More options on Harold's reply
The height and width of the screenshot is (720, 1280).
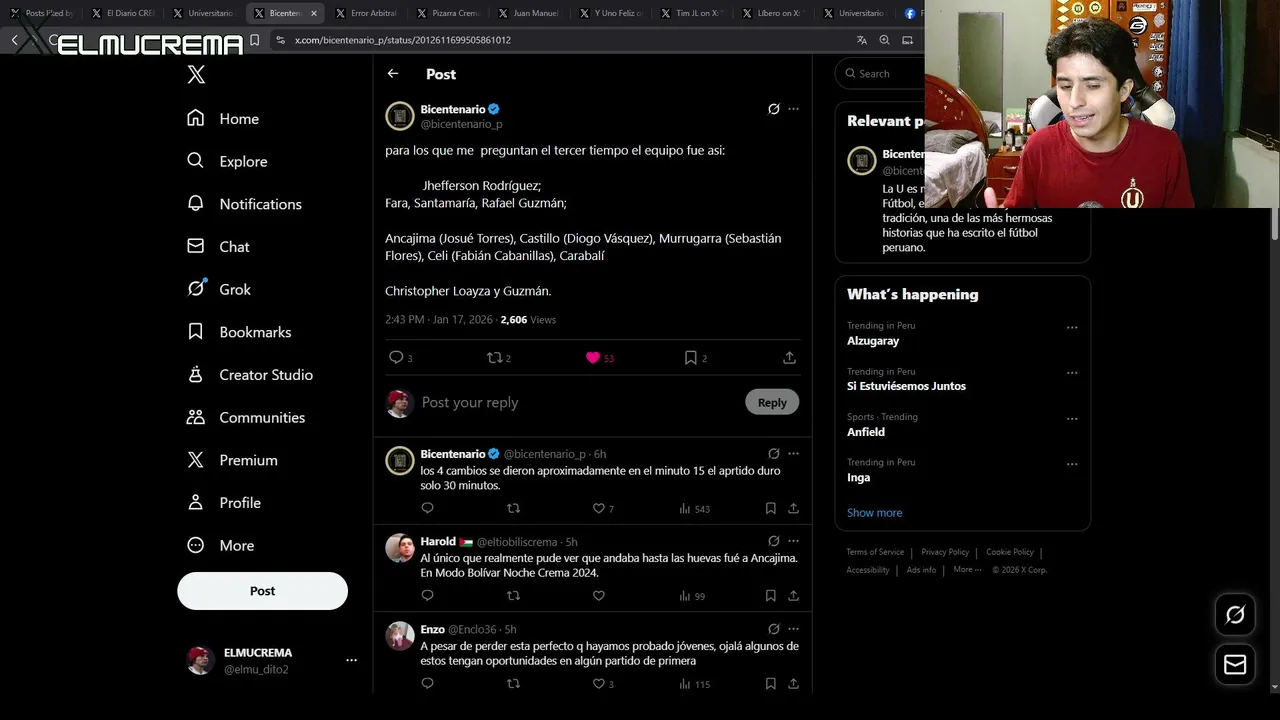click(x=794, y=541)
